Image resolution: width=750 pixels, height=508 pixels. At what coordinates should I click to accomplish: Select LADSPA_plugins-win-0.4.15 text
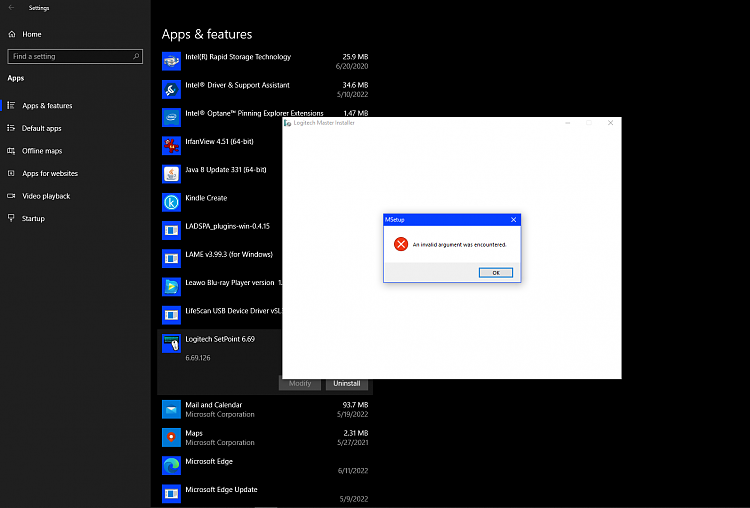[228, 226]
